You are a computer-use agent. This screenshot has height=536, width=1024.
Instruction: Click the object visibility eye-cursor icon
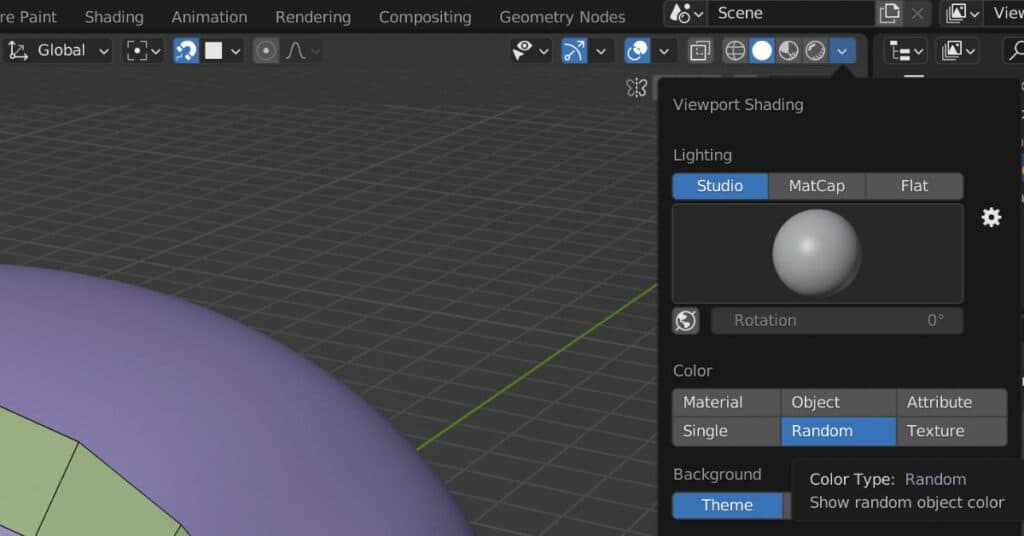click(522, 51)
